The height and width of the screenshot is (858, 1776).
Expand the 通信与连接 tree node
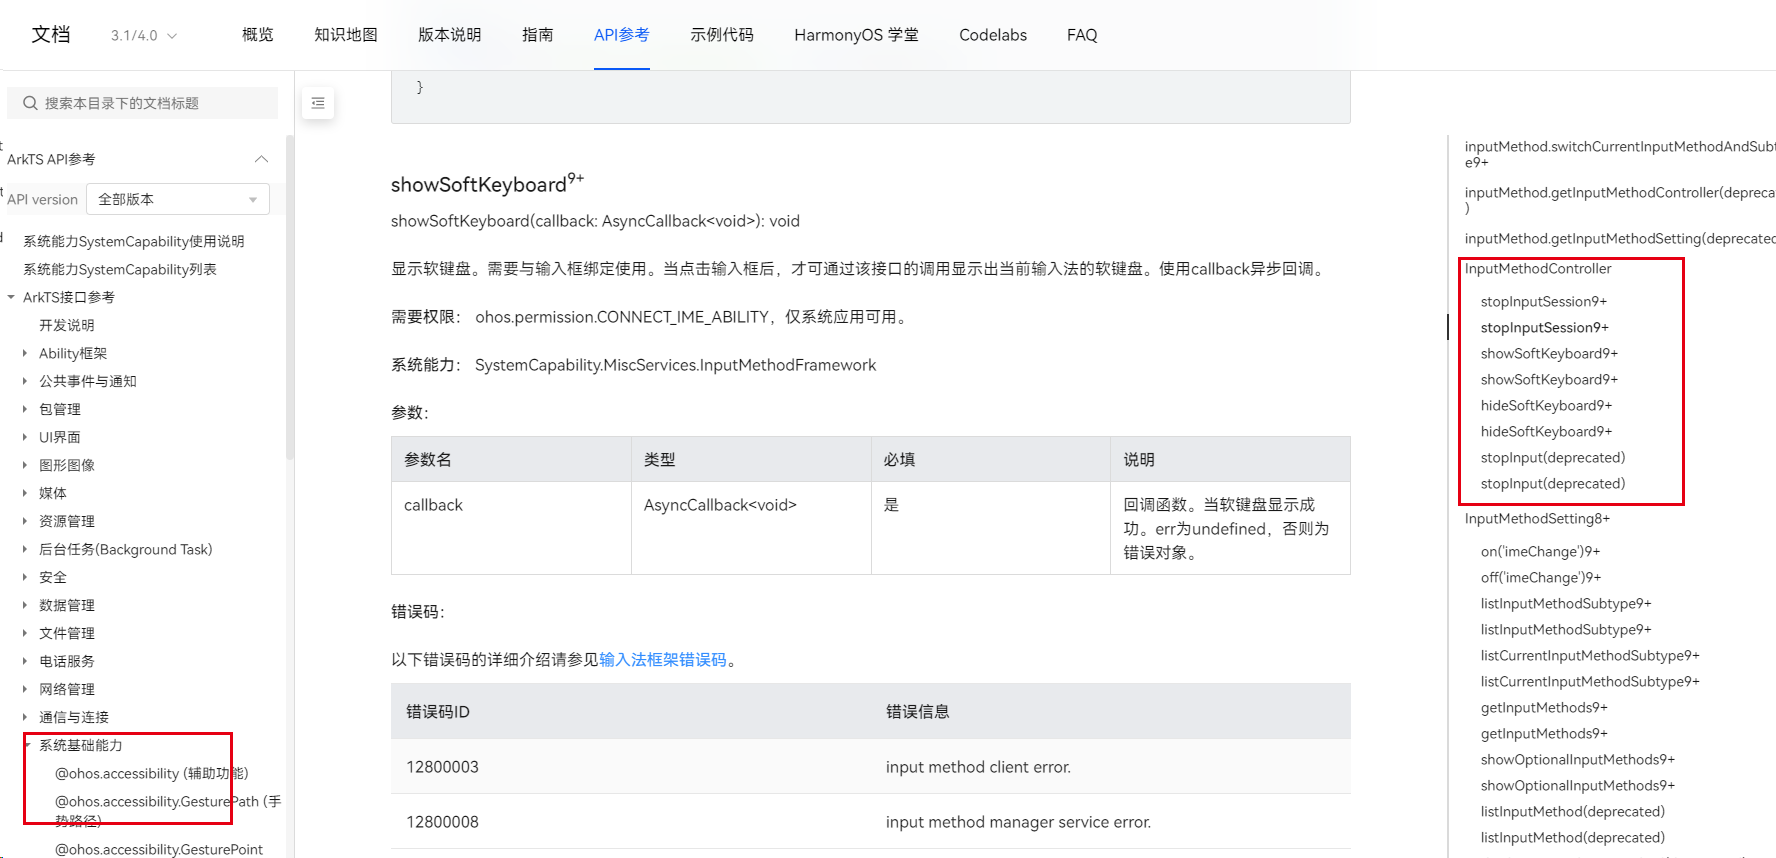point(25,717)
